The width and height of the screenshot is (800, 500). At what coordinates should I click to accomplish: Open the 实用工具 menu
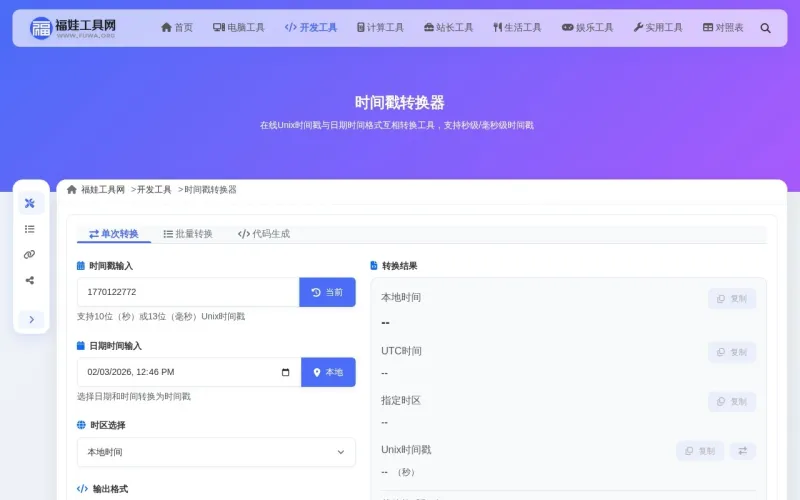pyautogui.click(x=658, y=28)
